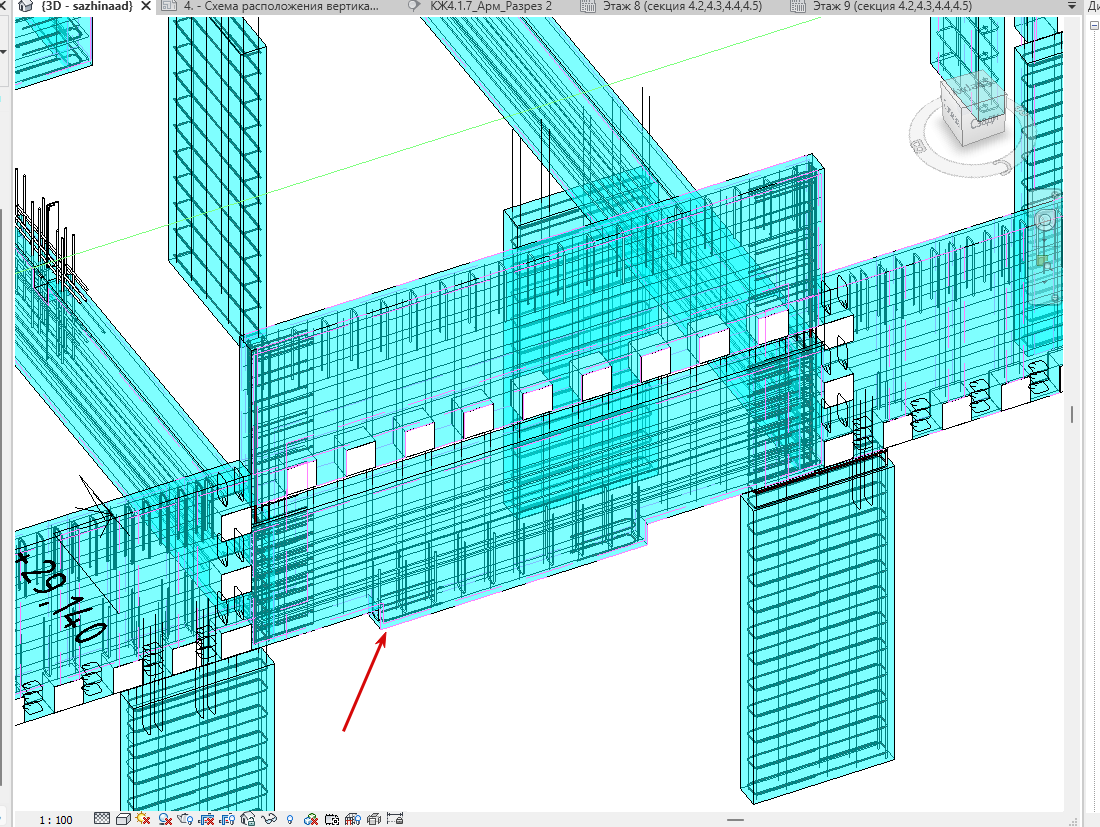Toggle Crop View icon

point(206,819)
